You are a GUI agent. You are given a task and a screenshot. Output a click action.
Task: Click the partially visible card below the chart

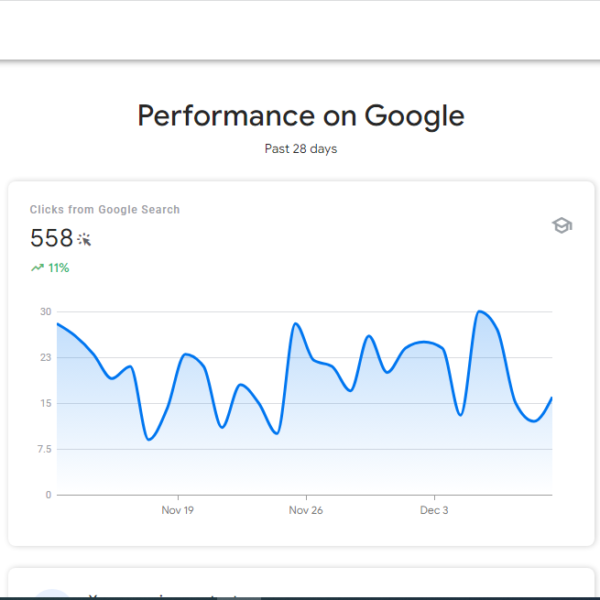click(x=301, y=584)
